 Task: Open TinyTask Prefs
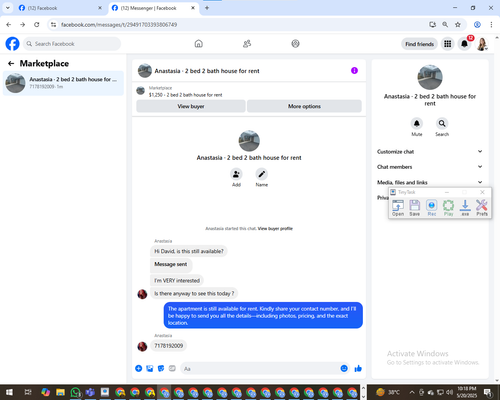pyautogui.click(x=482, y=208)
